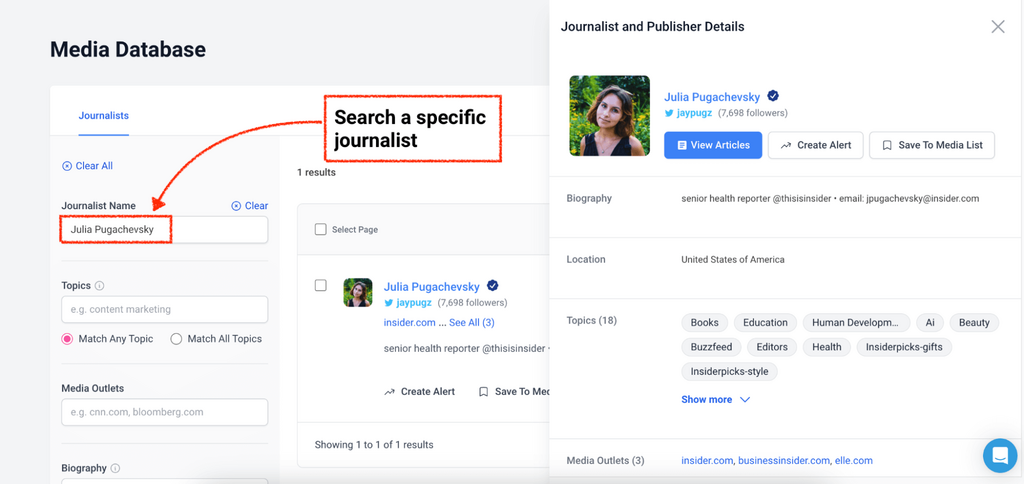Click the Topics info icon
The width and height of the screenshot is (1024, 484).
tap(100, 286)
